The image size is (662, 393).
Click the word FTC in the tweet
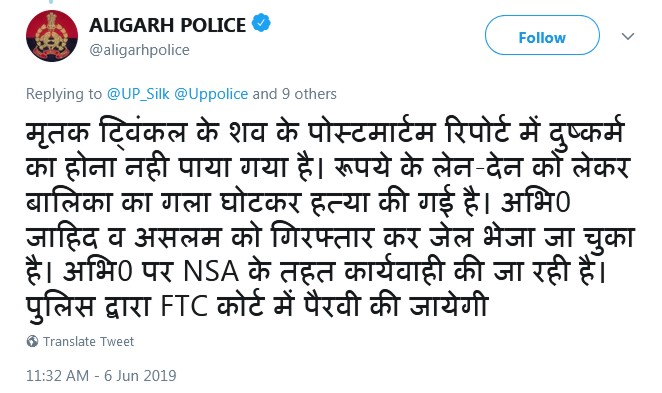tap(184, 306)
